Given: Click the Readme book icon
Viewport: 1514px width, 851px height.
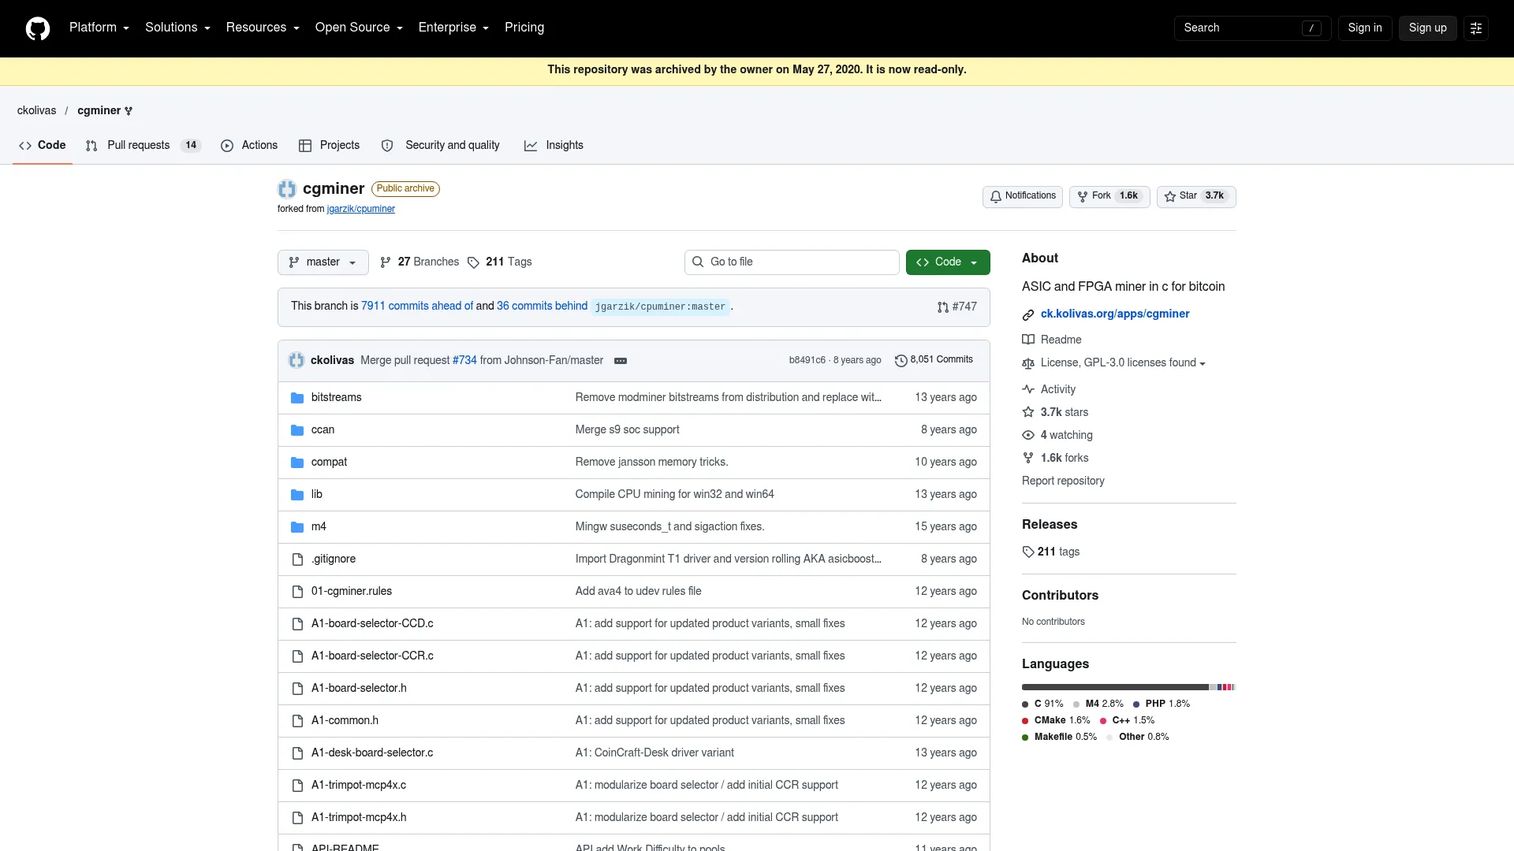Looking at the screenshot, I should [x=1028, y=340].
